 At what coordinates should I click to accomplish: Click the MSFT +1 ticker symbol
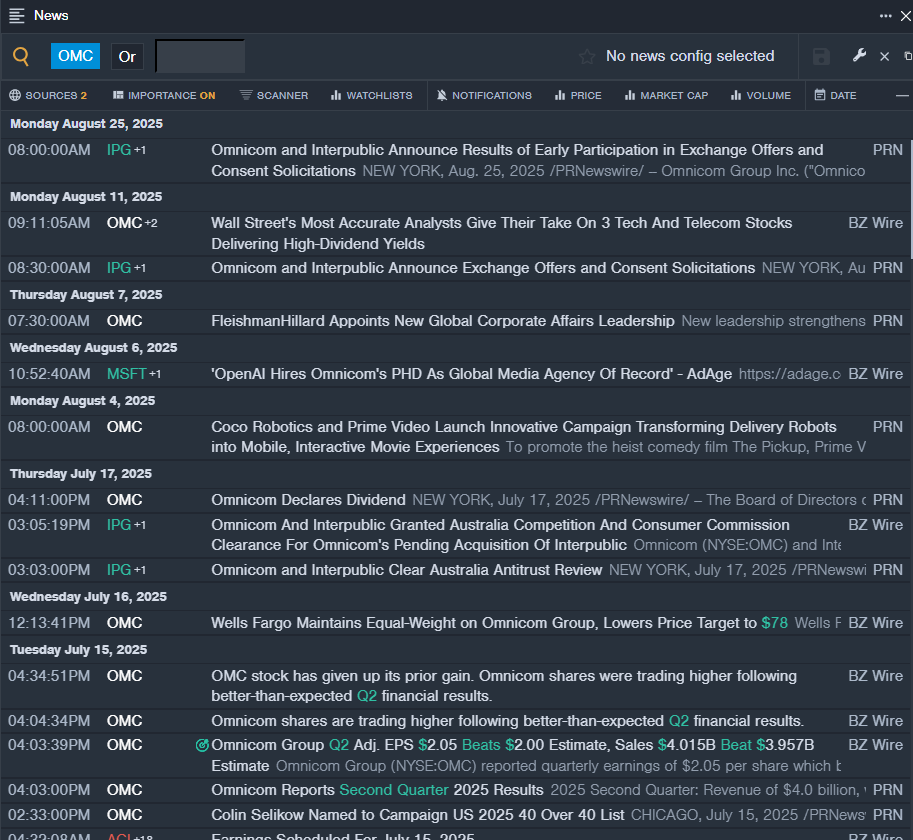[134, 374]
